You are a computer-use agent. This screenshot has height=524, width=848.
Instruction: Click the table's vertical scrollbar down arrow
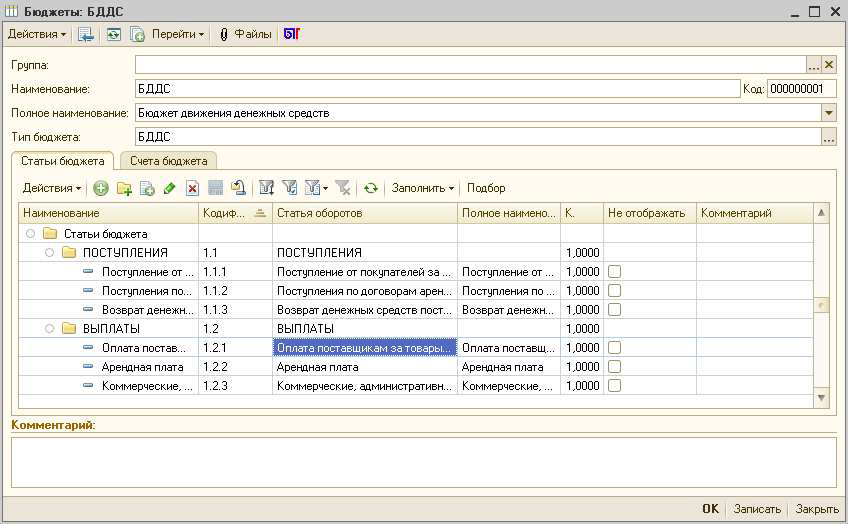coord(822,398)
